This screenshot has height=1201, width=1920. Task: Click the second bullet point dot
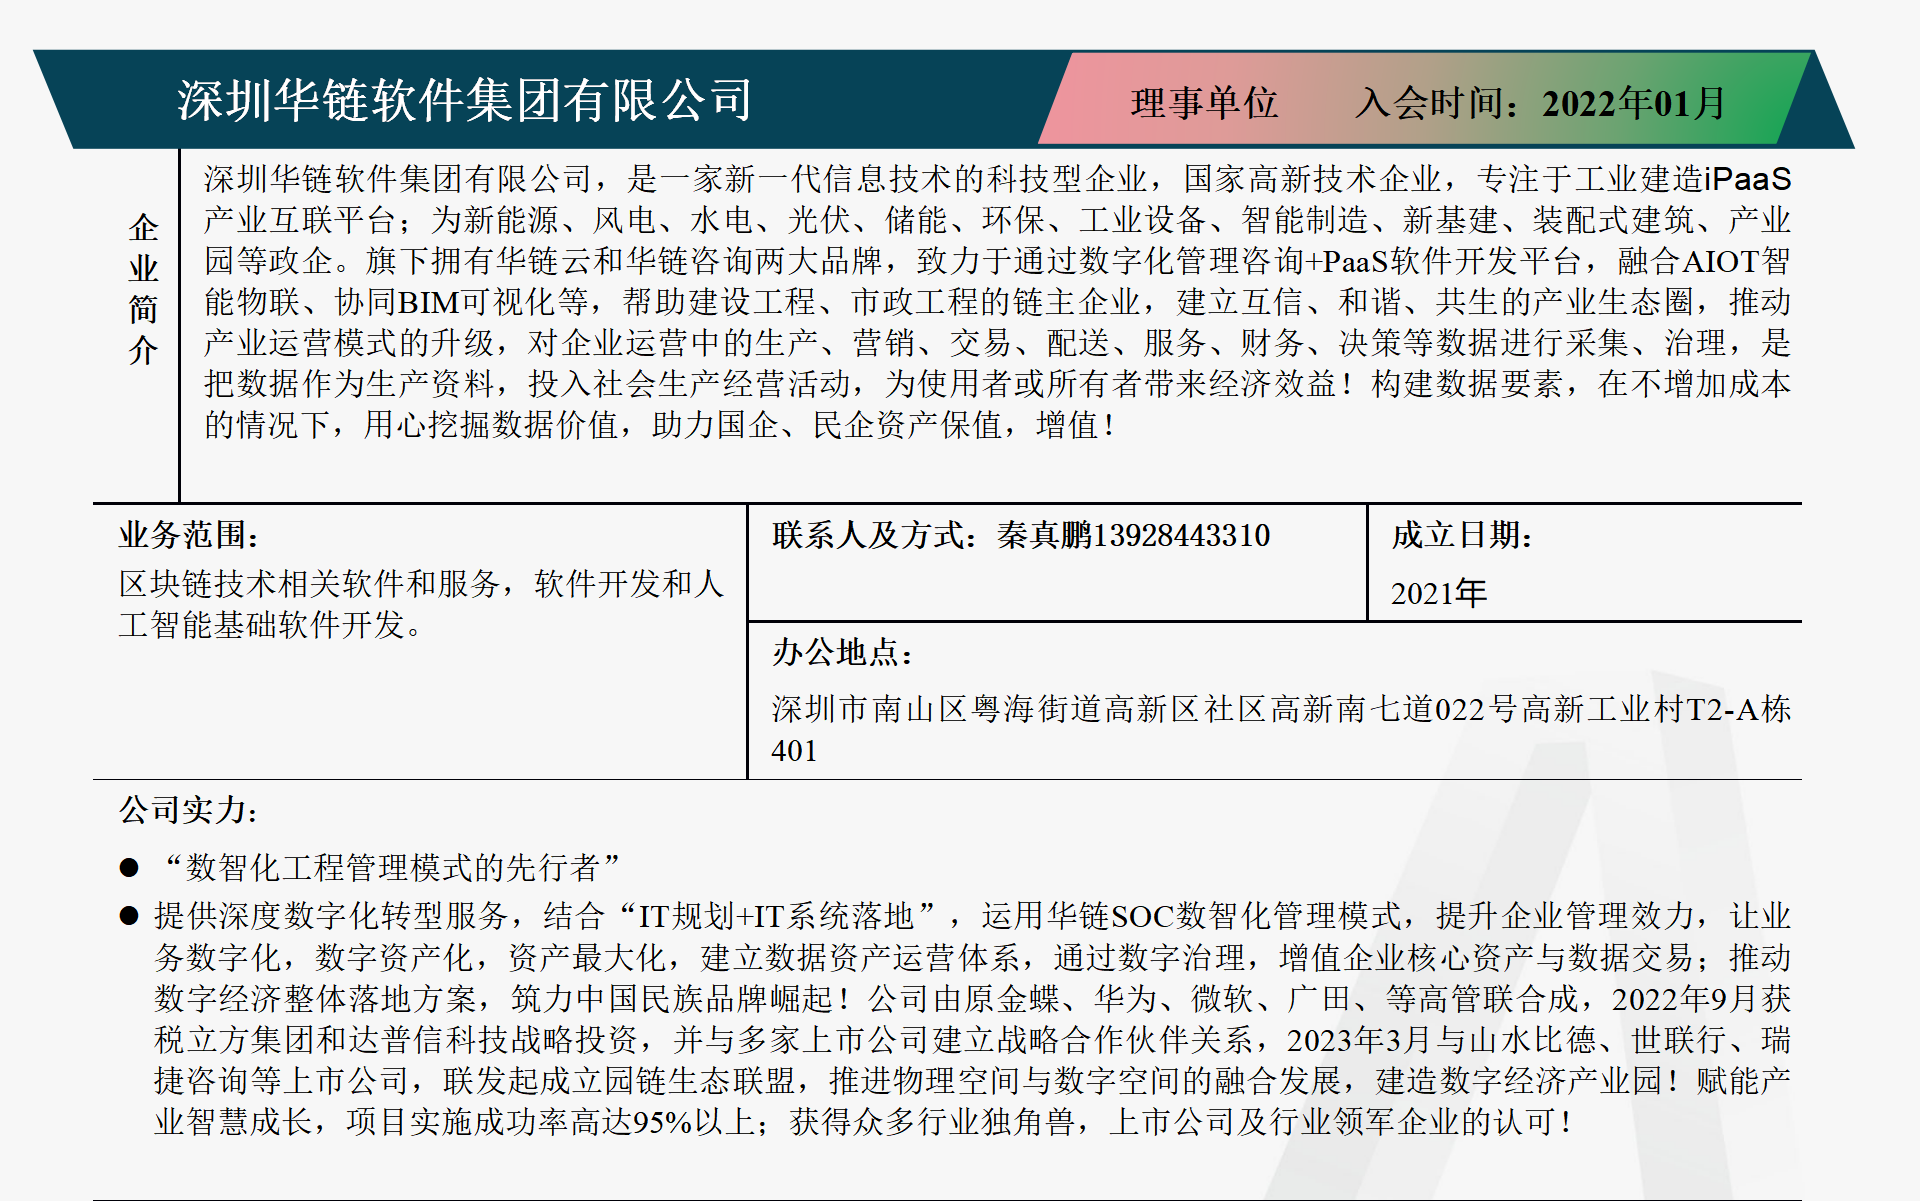click(x=129, y=916)
